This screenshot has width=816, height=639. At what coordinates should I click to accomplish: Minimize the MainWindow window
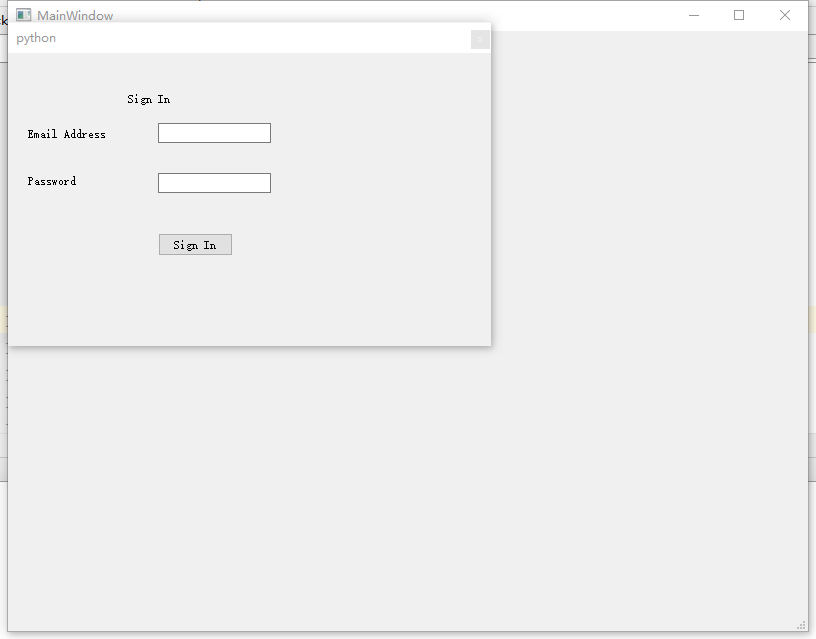click(694, 15)
